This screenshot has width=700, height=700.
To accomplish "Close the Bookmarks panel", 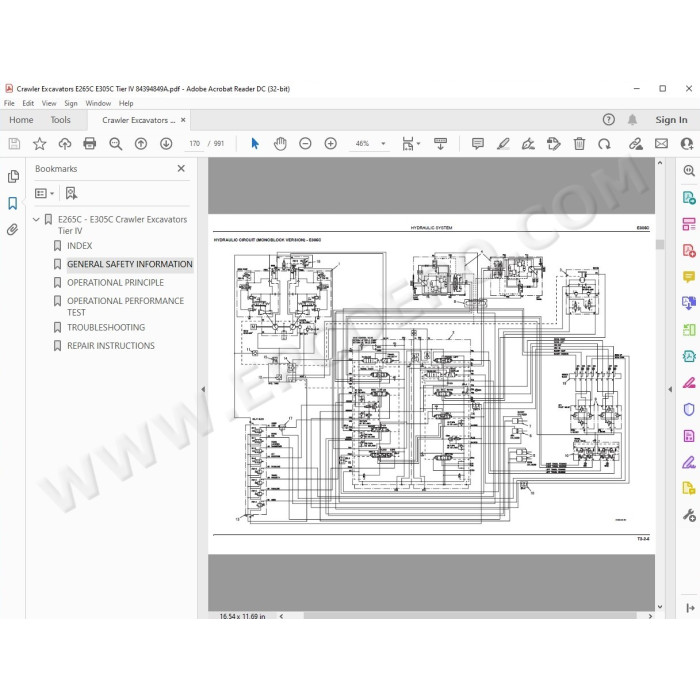I will pyautogui.click(x=181, y=168).
